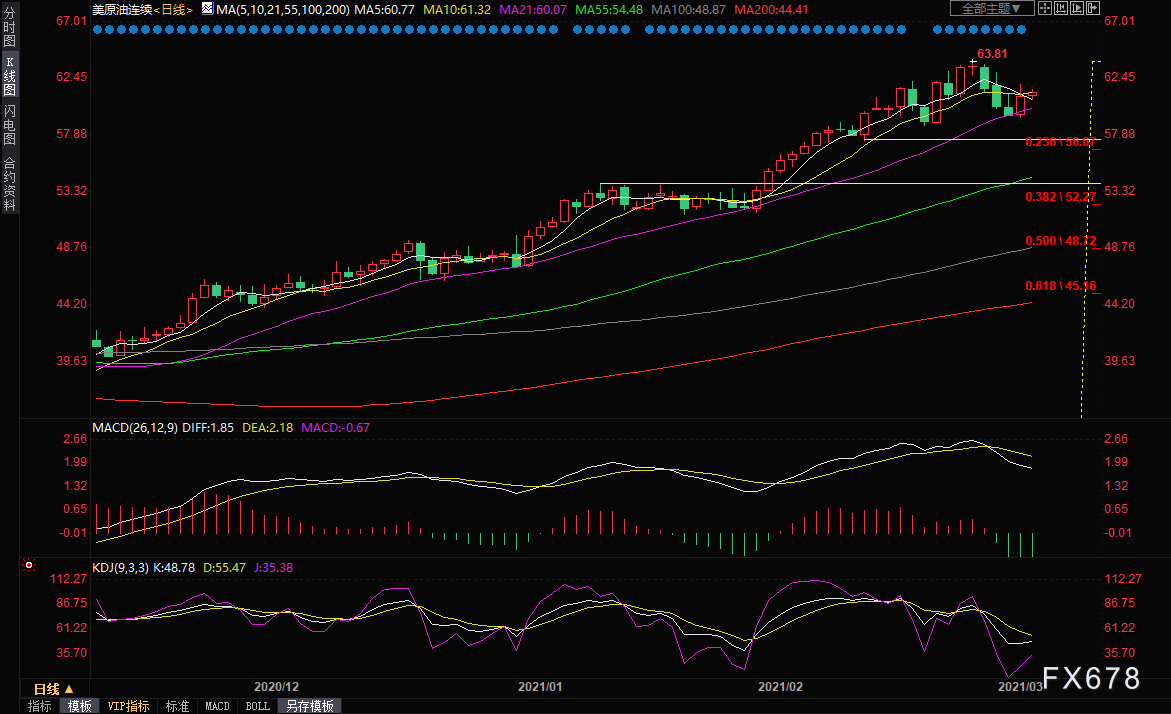Click the 63.81 high price label
1171x714 pixels.
[992, 54]
